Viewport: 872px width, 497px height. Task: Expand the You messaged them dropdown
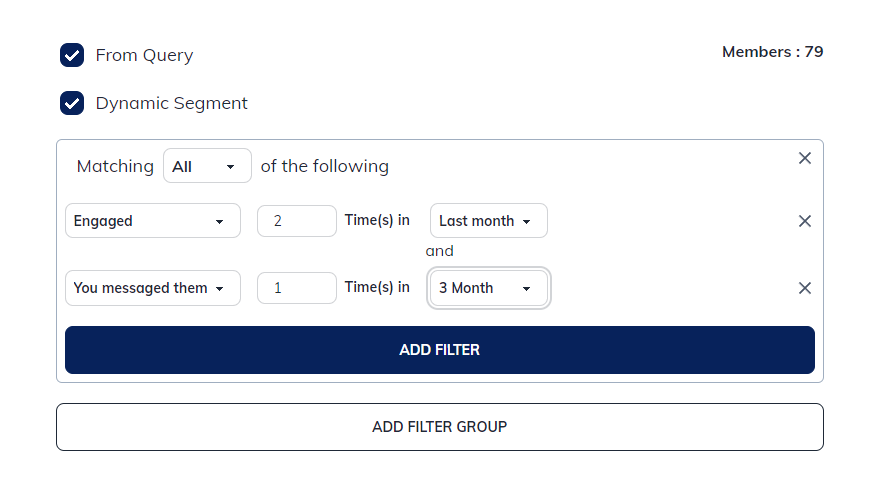(x=152, y=288)
